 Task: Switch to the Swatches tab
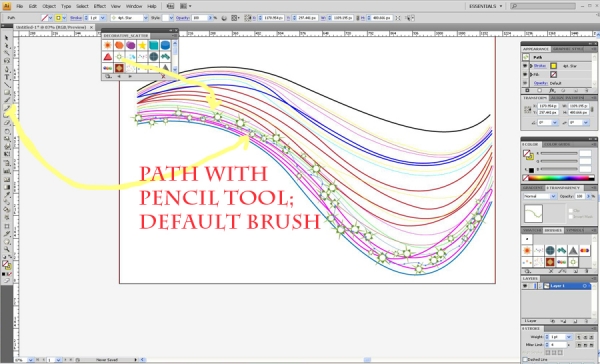pyautogui.click(x=532, y=230)
